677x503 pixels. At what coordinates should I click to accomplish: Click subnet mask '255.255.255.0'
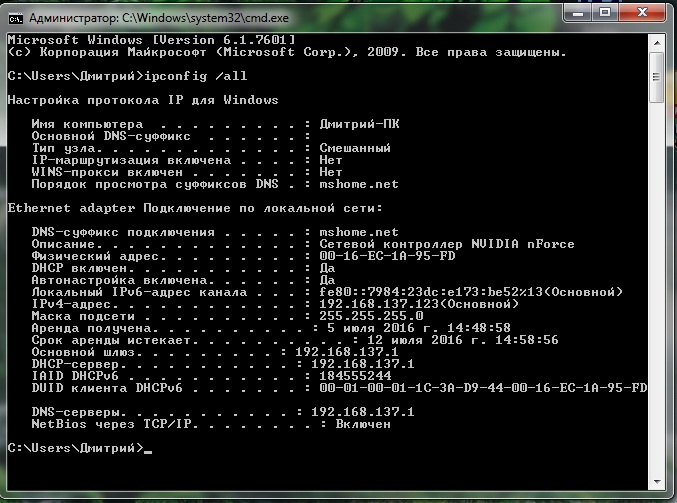[x=371, y=316]
